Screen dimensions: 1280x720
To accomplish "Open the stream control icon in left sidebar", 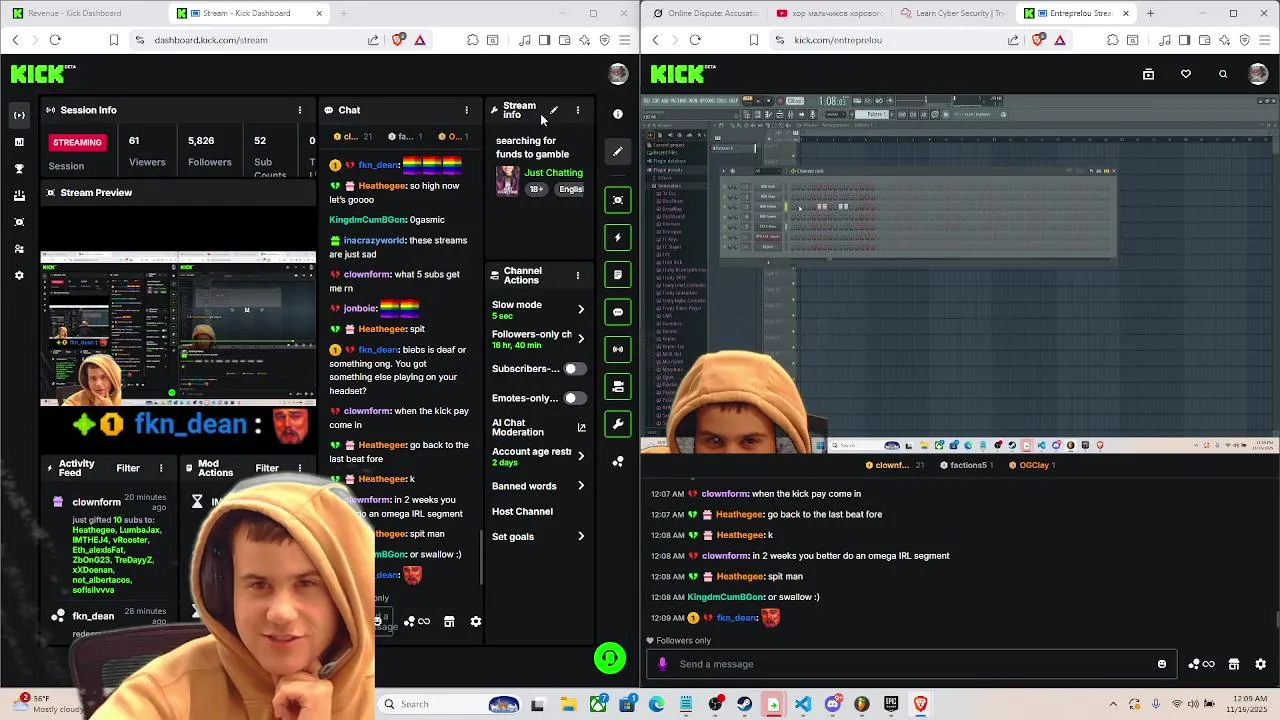I will [19, 115].
